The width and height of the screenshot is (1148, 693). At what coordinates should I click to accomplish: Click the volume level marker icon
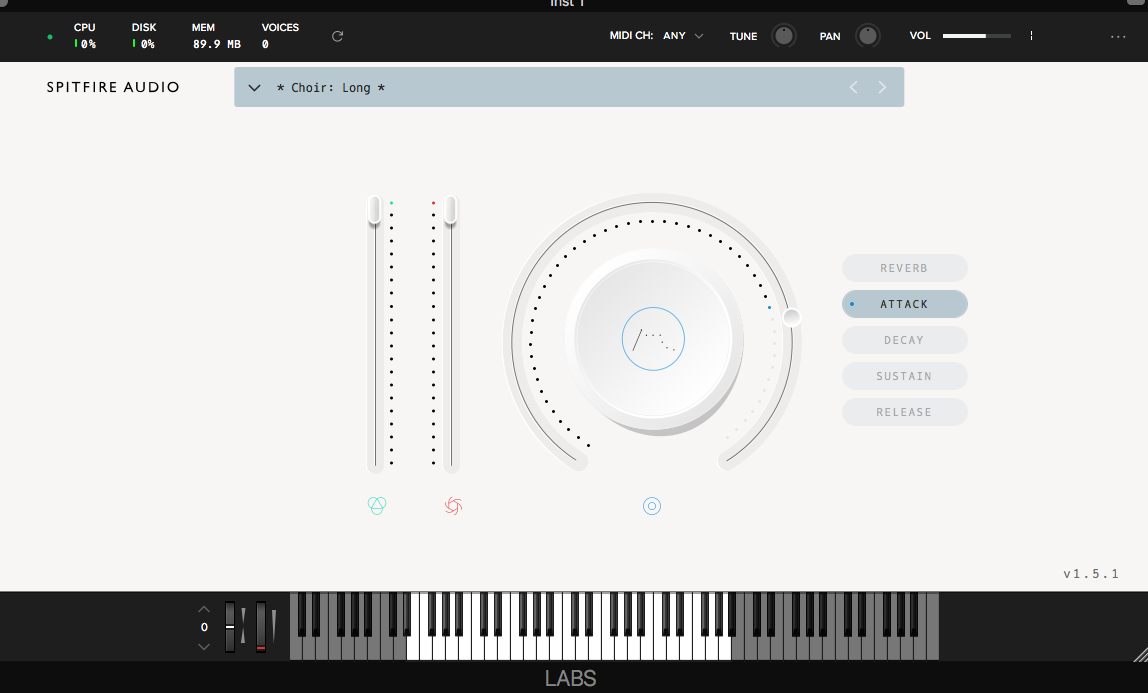[x=1031, y=36]
